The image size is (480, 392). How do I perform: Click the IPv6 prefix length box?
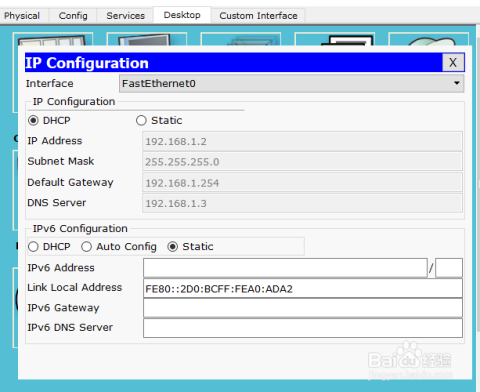[x=449, y=268]
